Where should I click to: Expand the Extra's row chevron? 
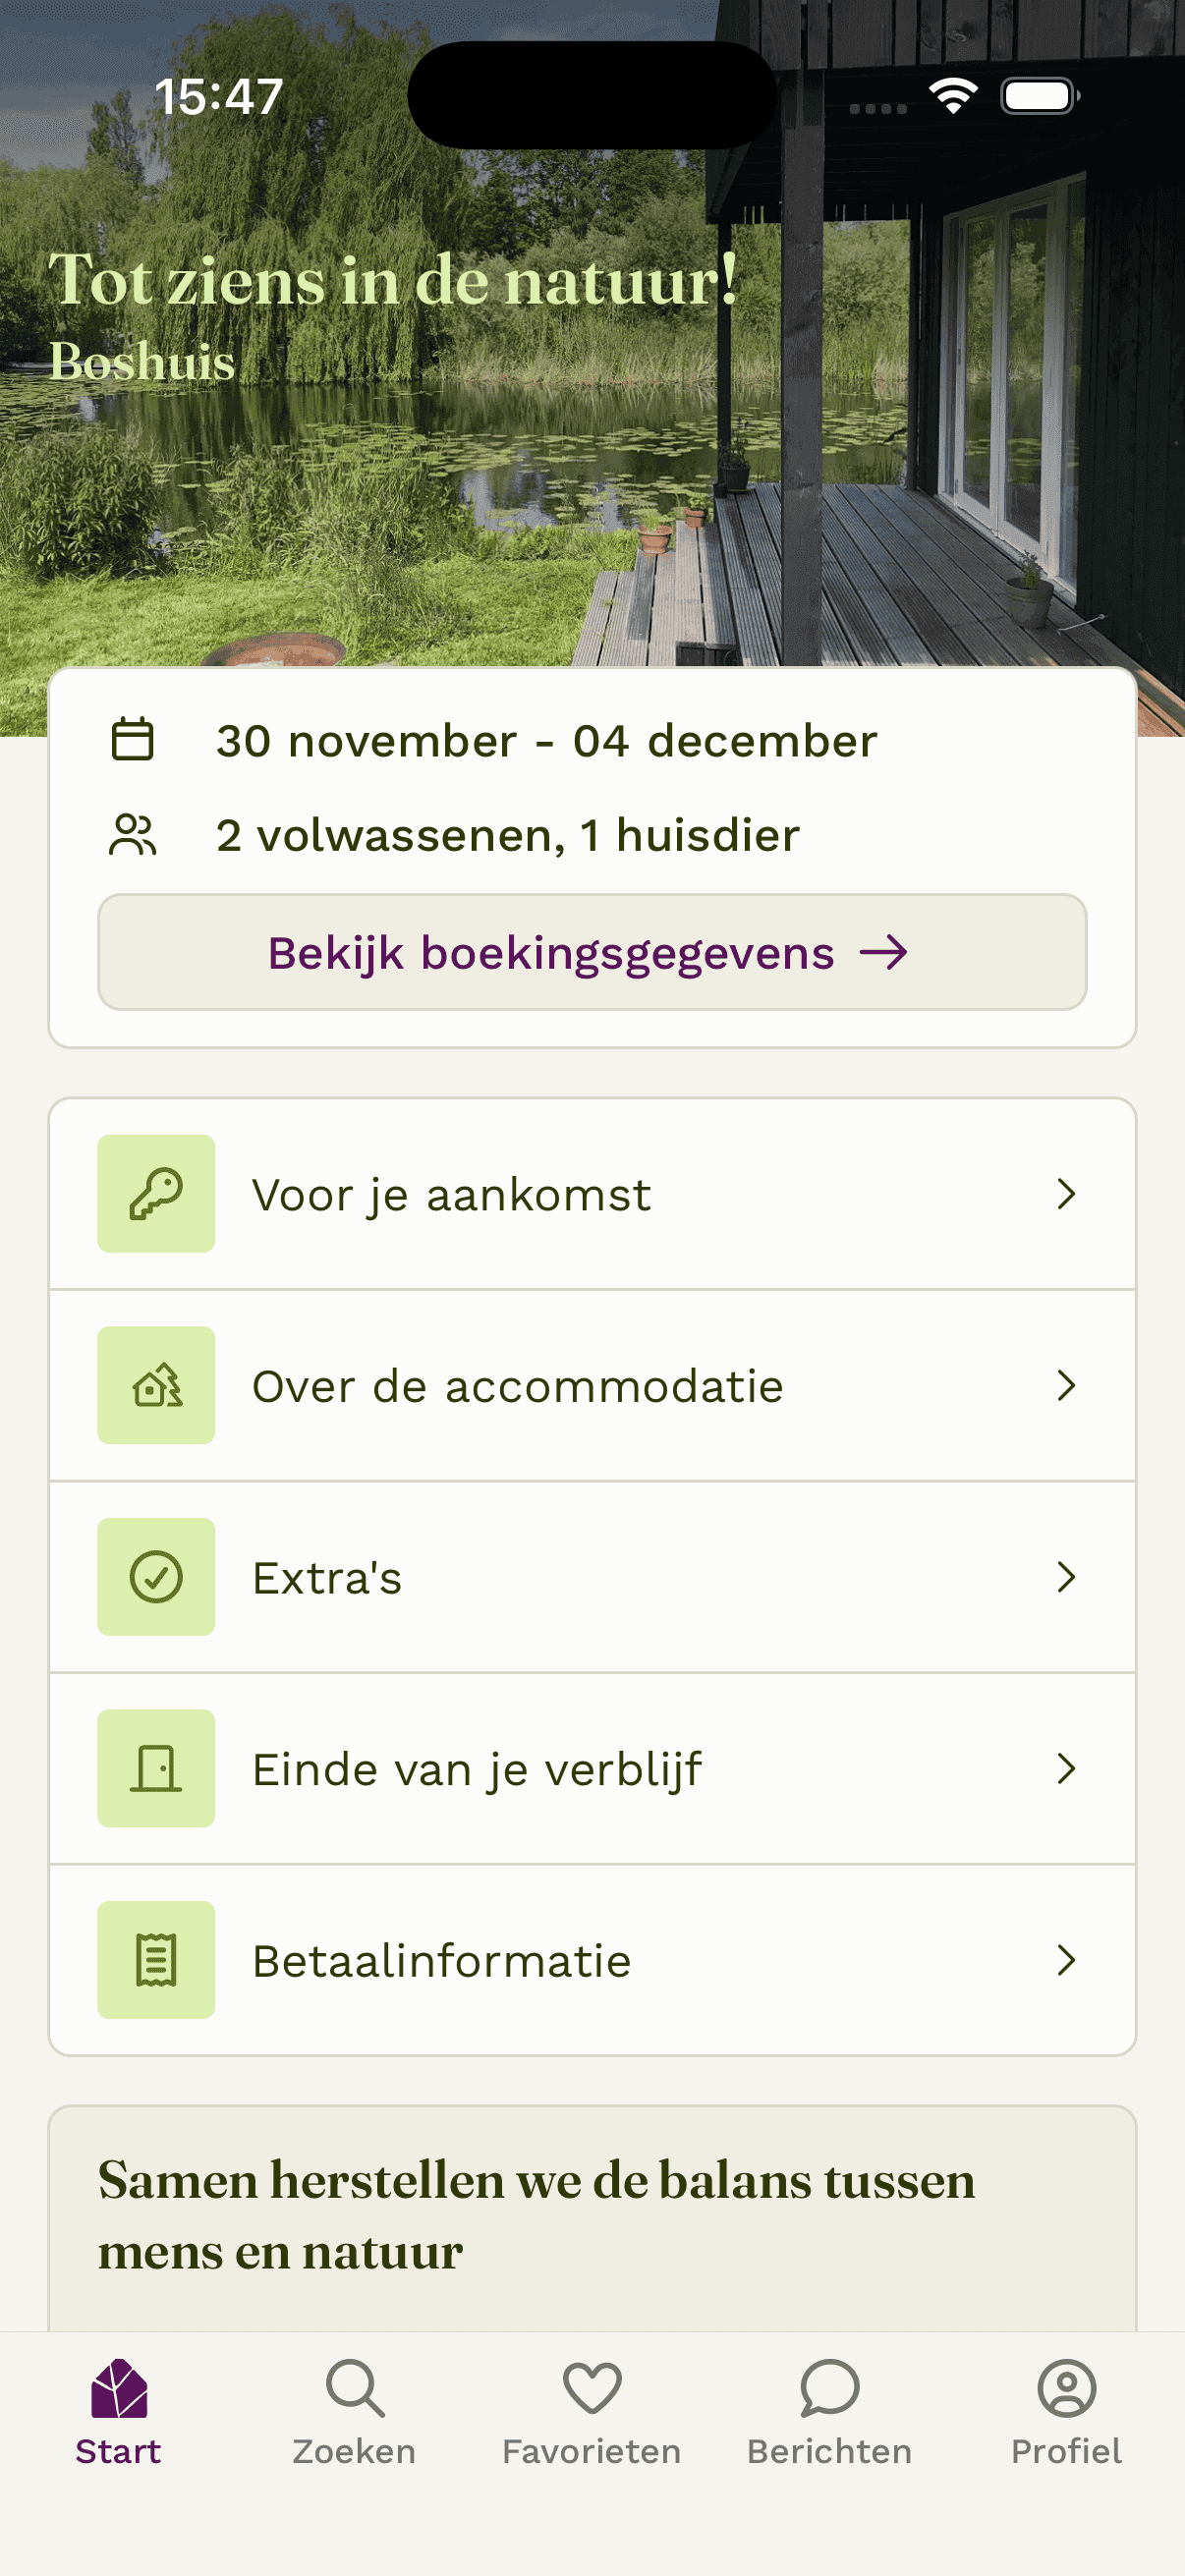tap(1066, 1577)
